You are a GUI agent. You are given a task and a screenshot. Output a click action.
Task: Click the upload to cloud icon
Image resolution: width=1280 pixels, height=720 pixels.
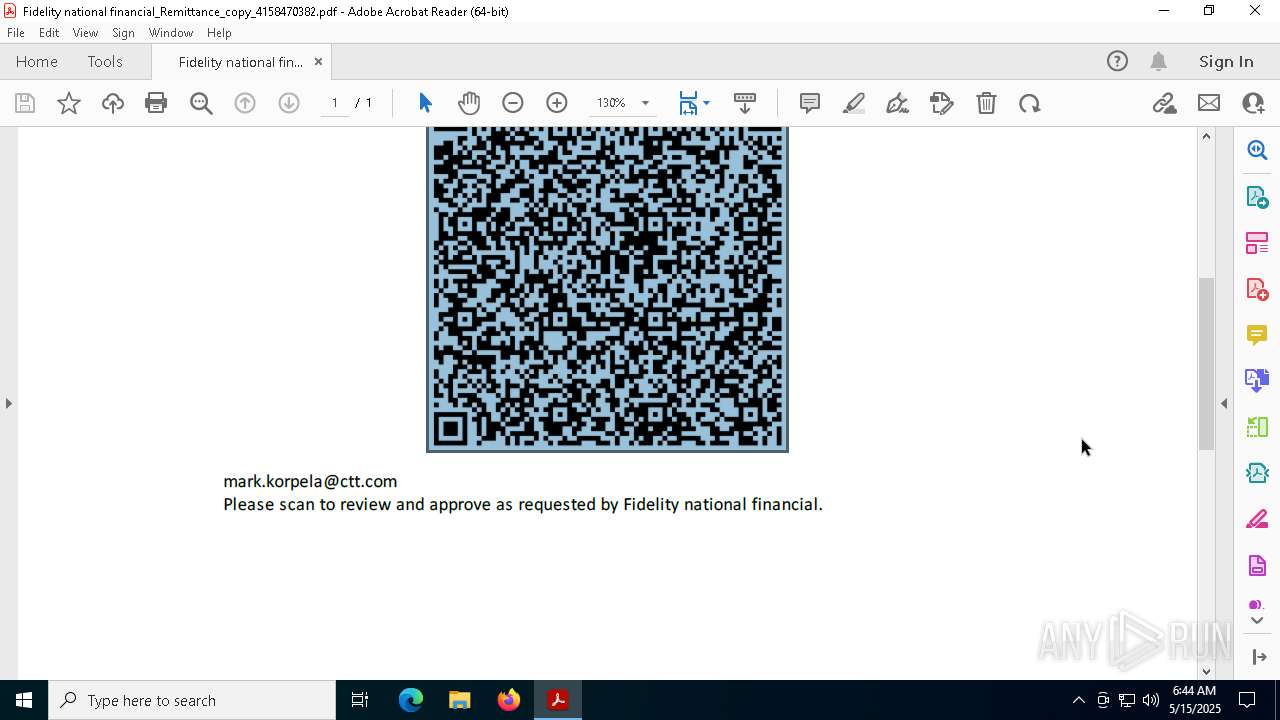point(113,103)
